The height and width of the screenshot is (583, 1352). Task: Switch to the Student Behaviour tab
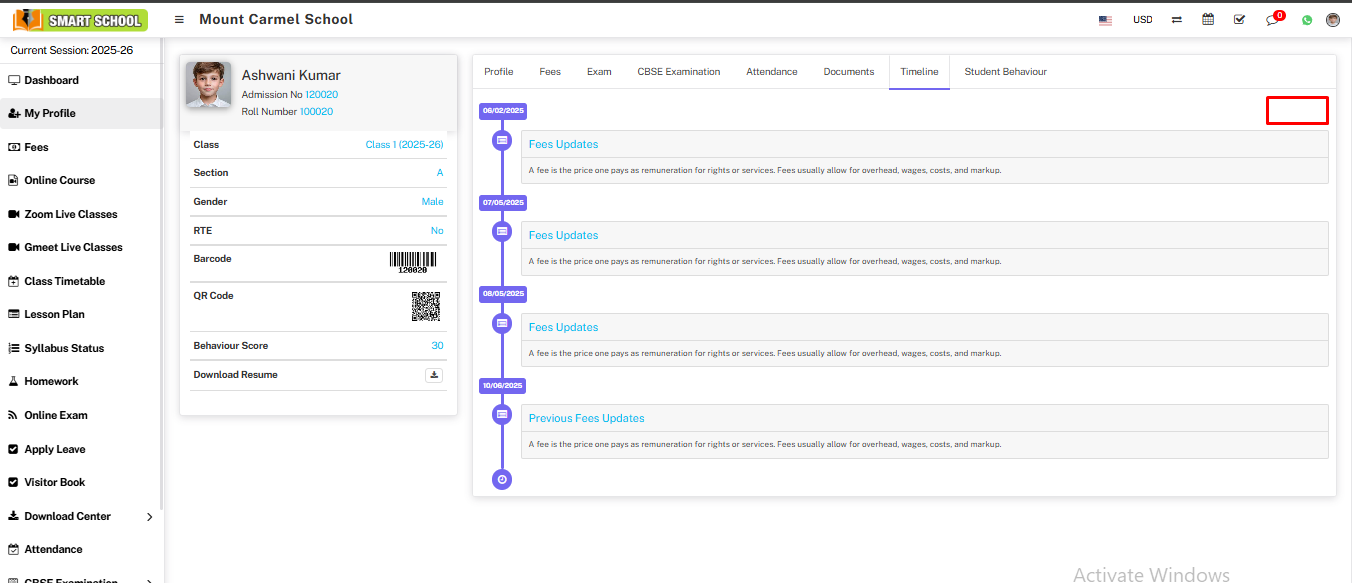[1005, 72]
